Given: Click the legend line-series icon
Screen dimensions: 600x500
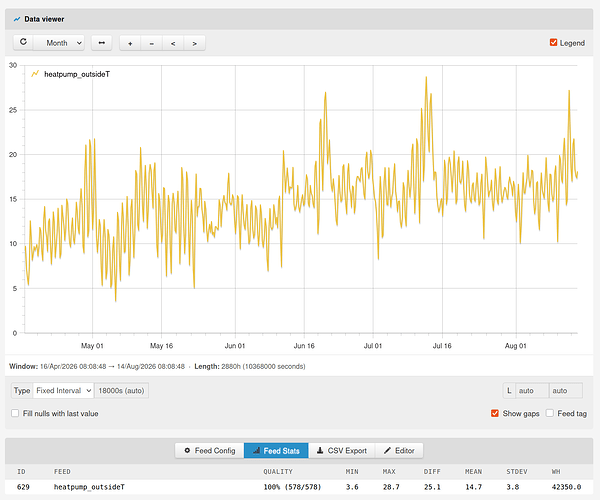Looking at the screenshot, I should tap(35, 73).
